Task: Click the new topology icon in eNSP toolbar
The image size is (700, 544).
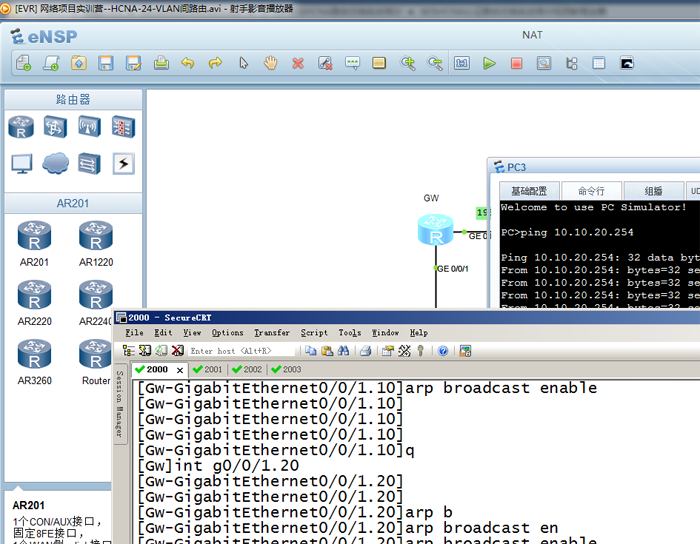Action: 24,63
